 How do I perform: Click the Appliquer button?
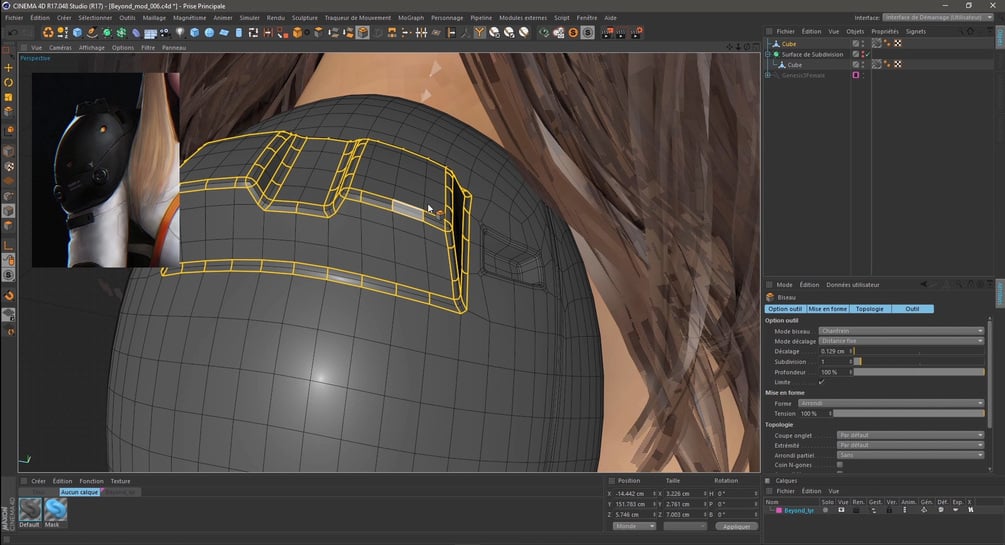coord(736,526)
